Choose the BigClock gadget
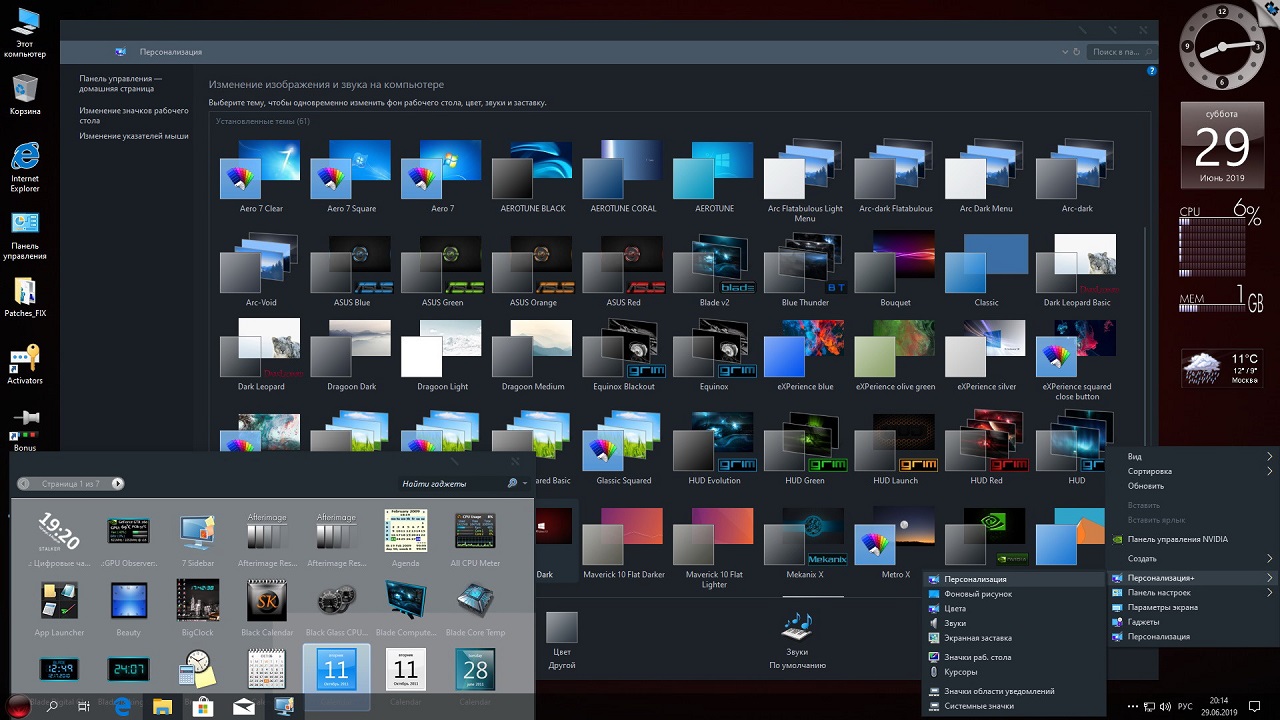Screen dimensions: 1280x720 tap(198, 601)
